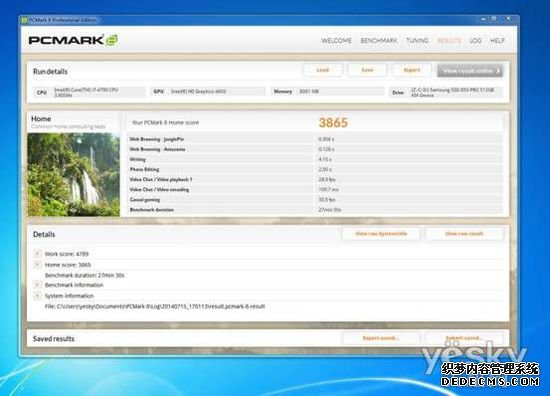Open the TUNING tab
Viewport: 550px width, 396px height.
[417, 41]
